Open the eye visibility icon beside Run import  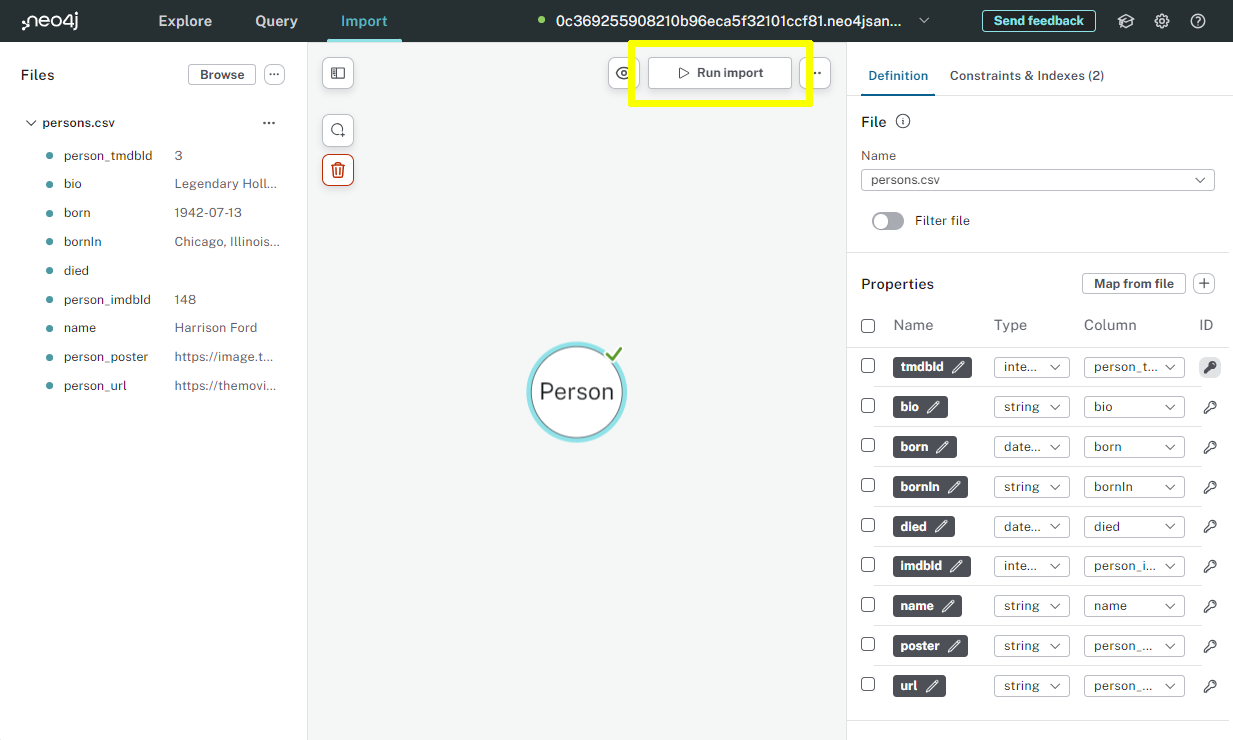point(623,72)
